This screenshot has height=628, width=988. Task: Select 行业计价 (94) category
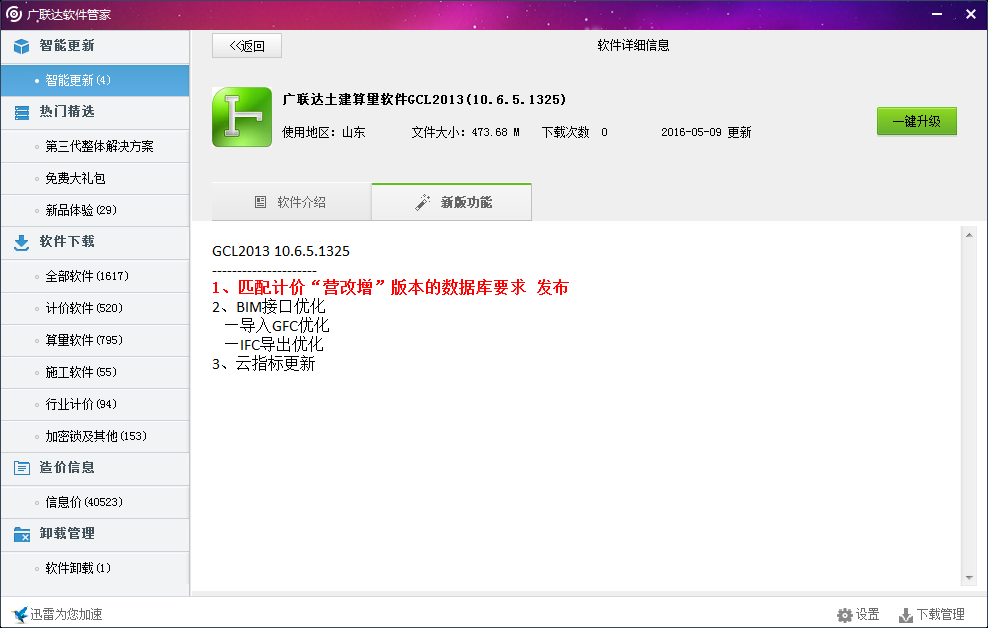tap(95, 404)
